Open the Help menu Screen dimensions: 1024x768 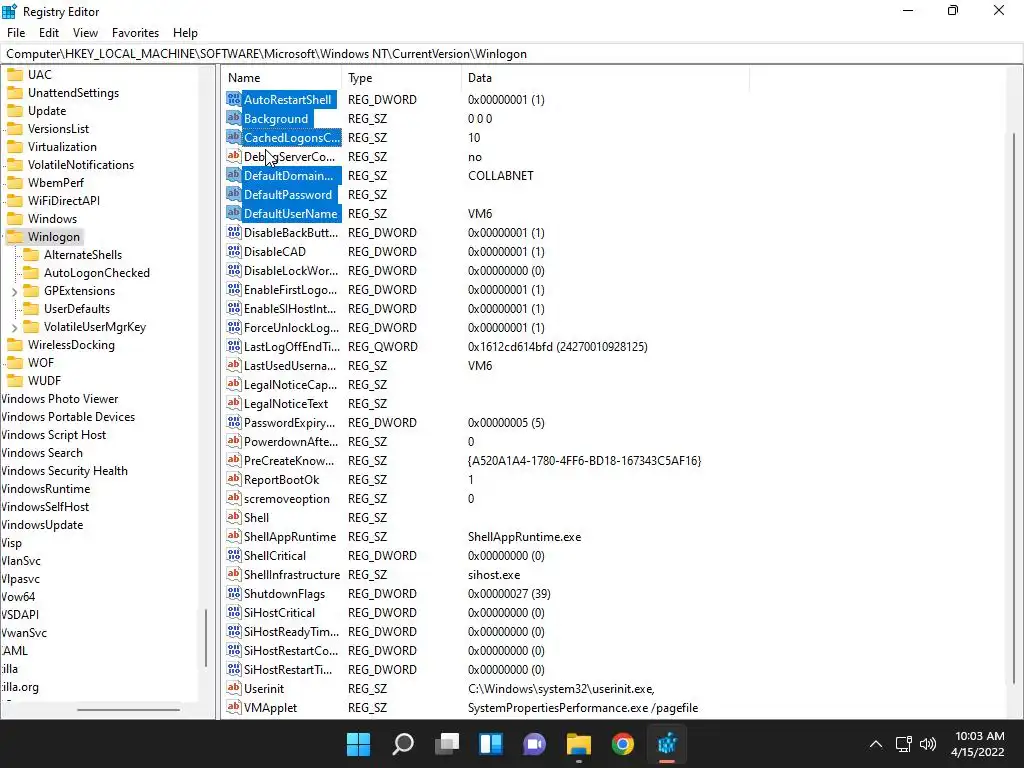pos(185,33)
